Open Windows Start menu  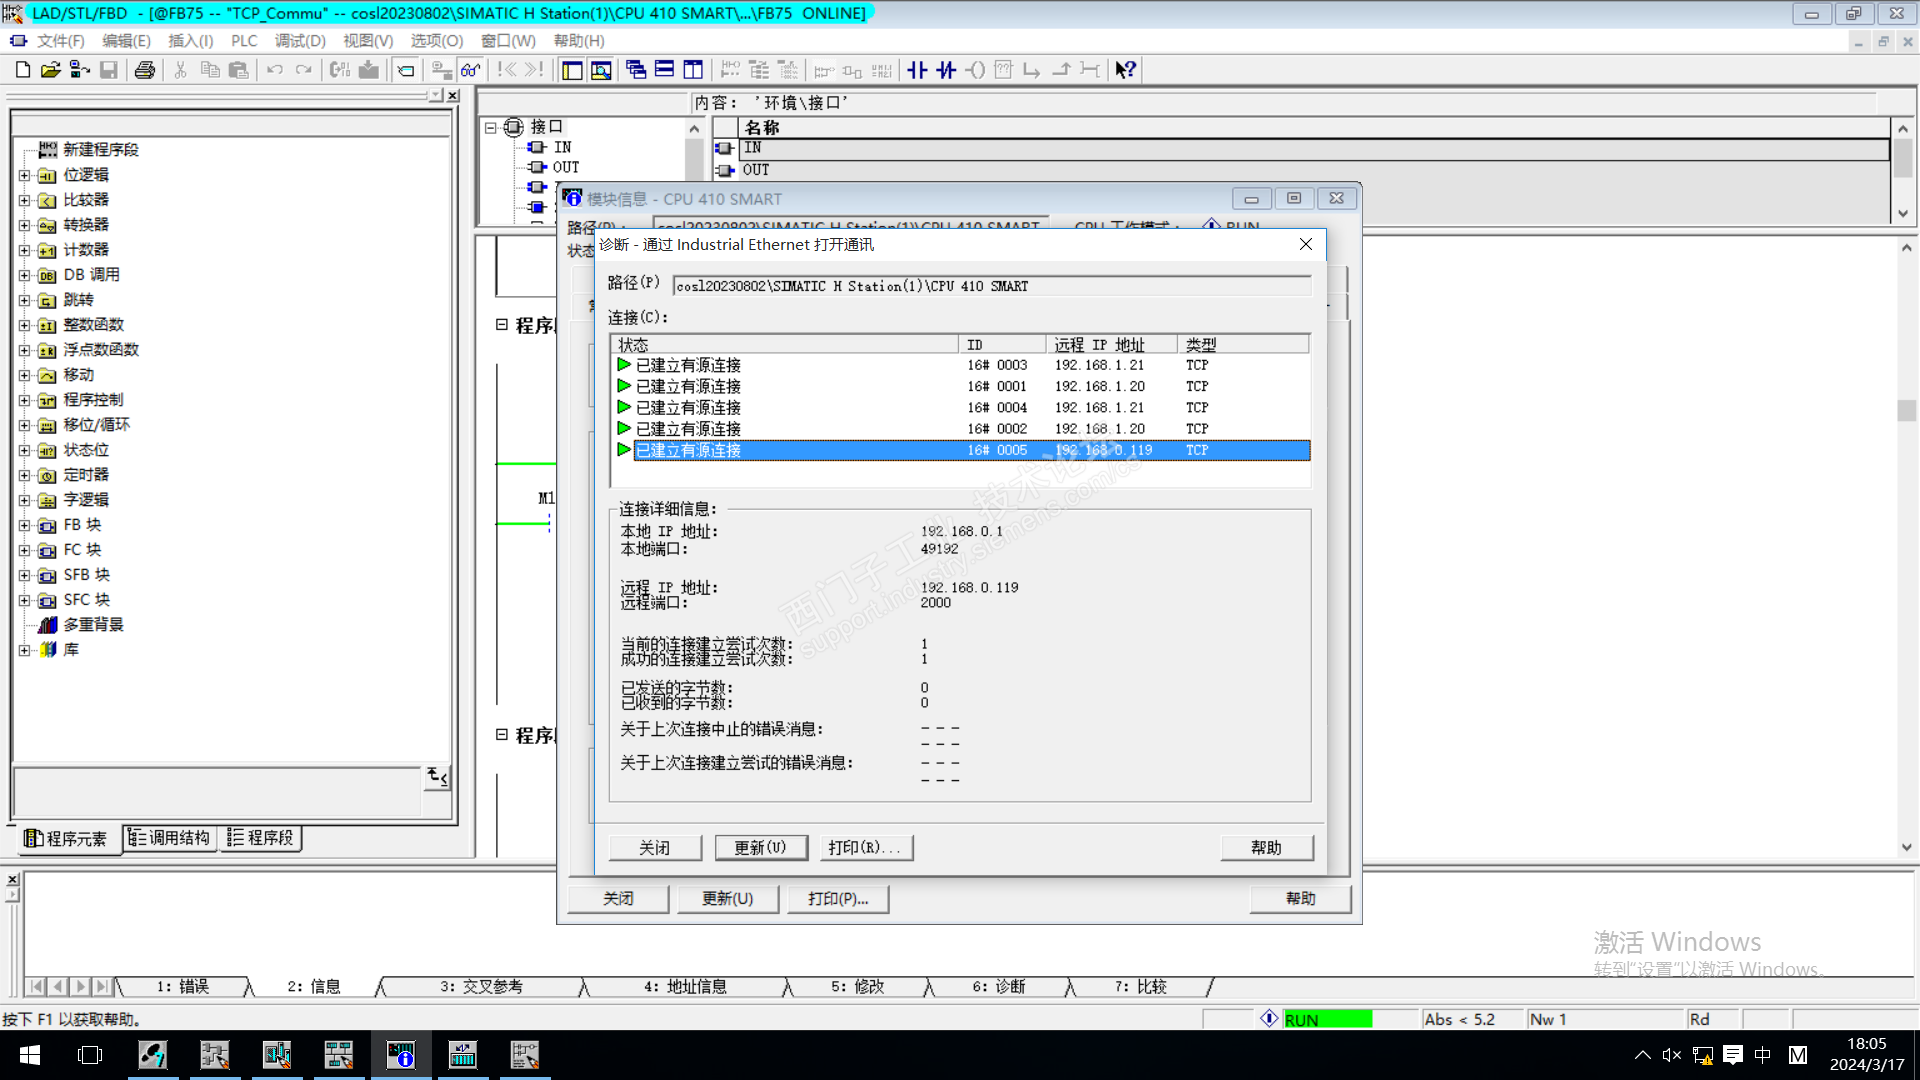[29, 1055]
